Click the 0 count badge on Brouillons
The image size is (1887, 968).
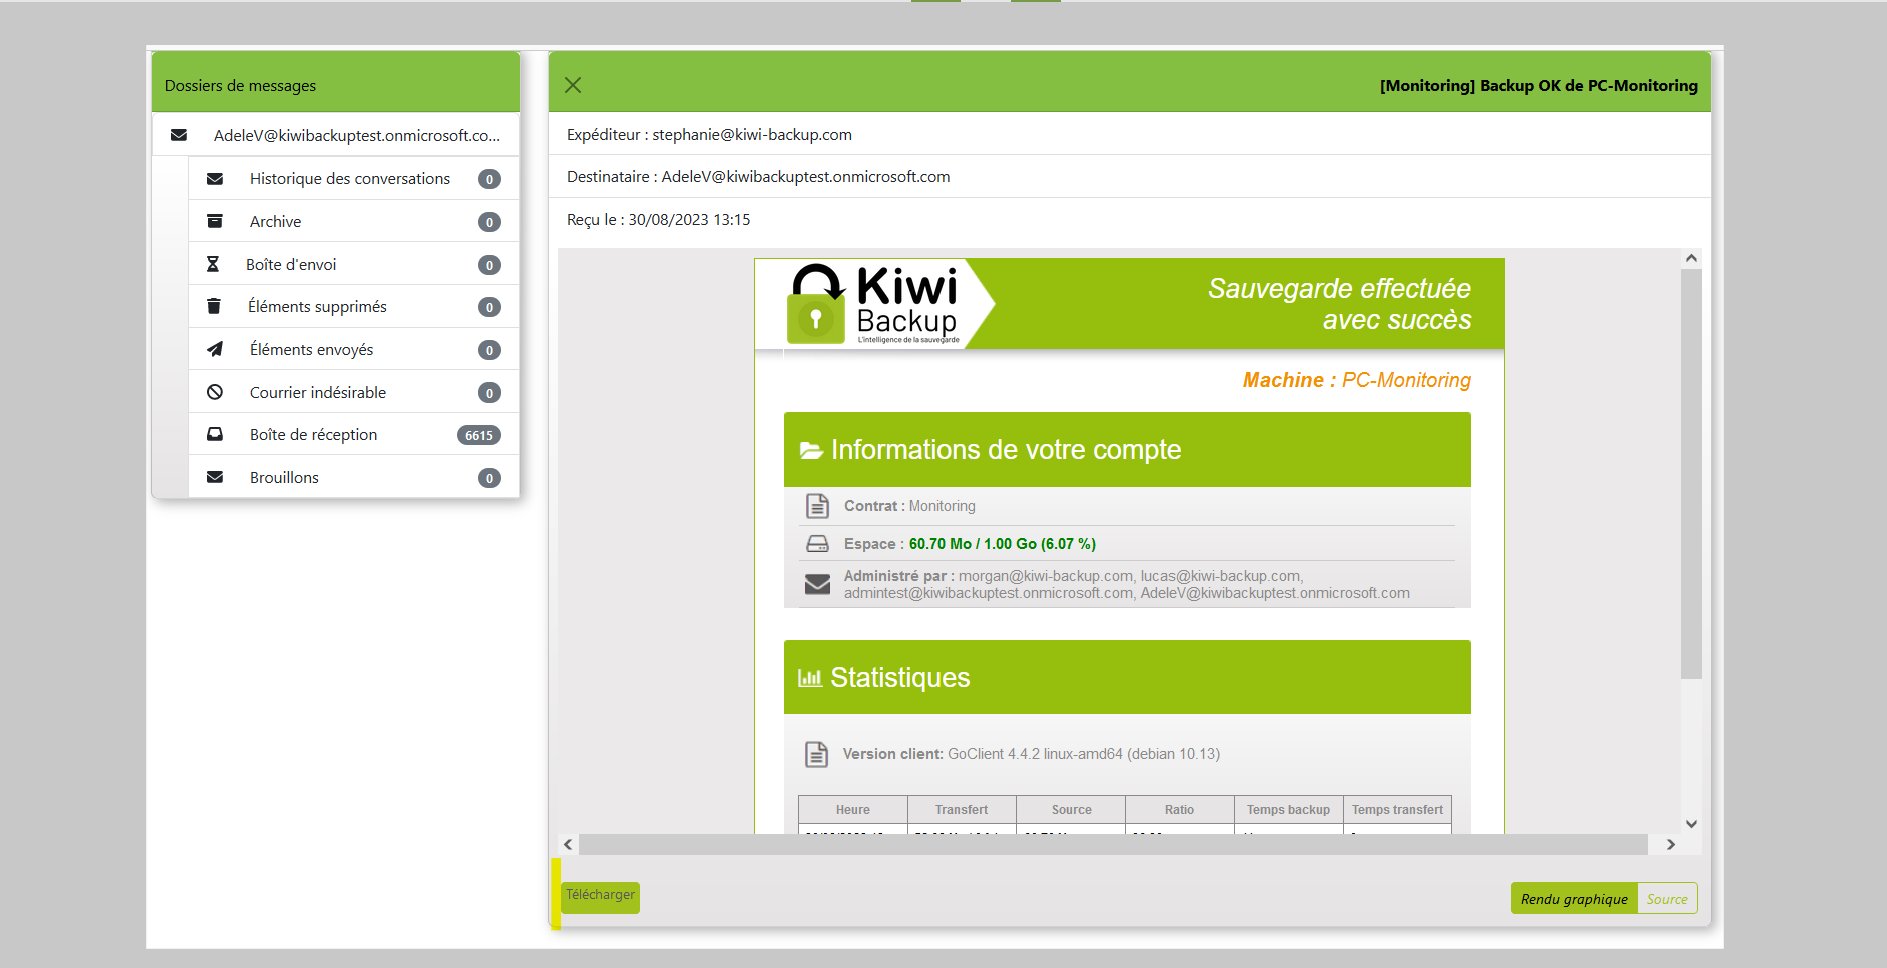point(489,478)
